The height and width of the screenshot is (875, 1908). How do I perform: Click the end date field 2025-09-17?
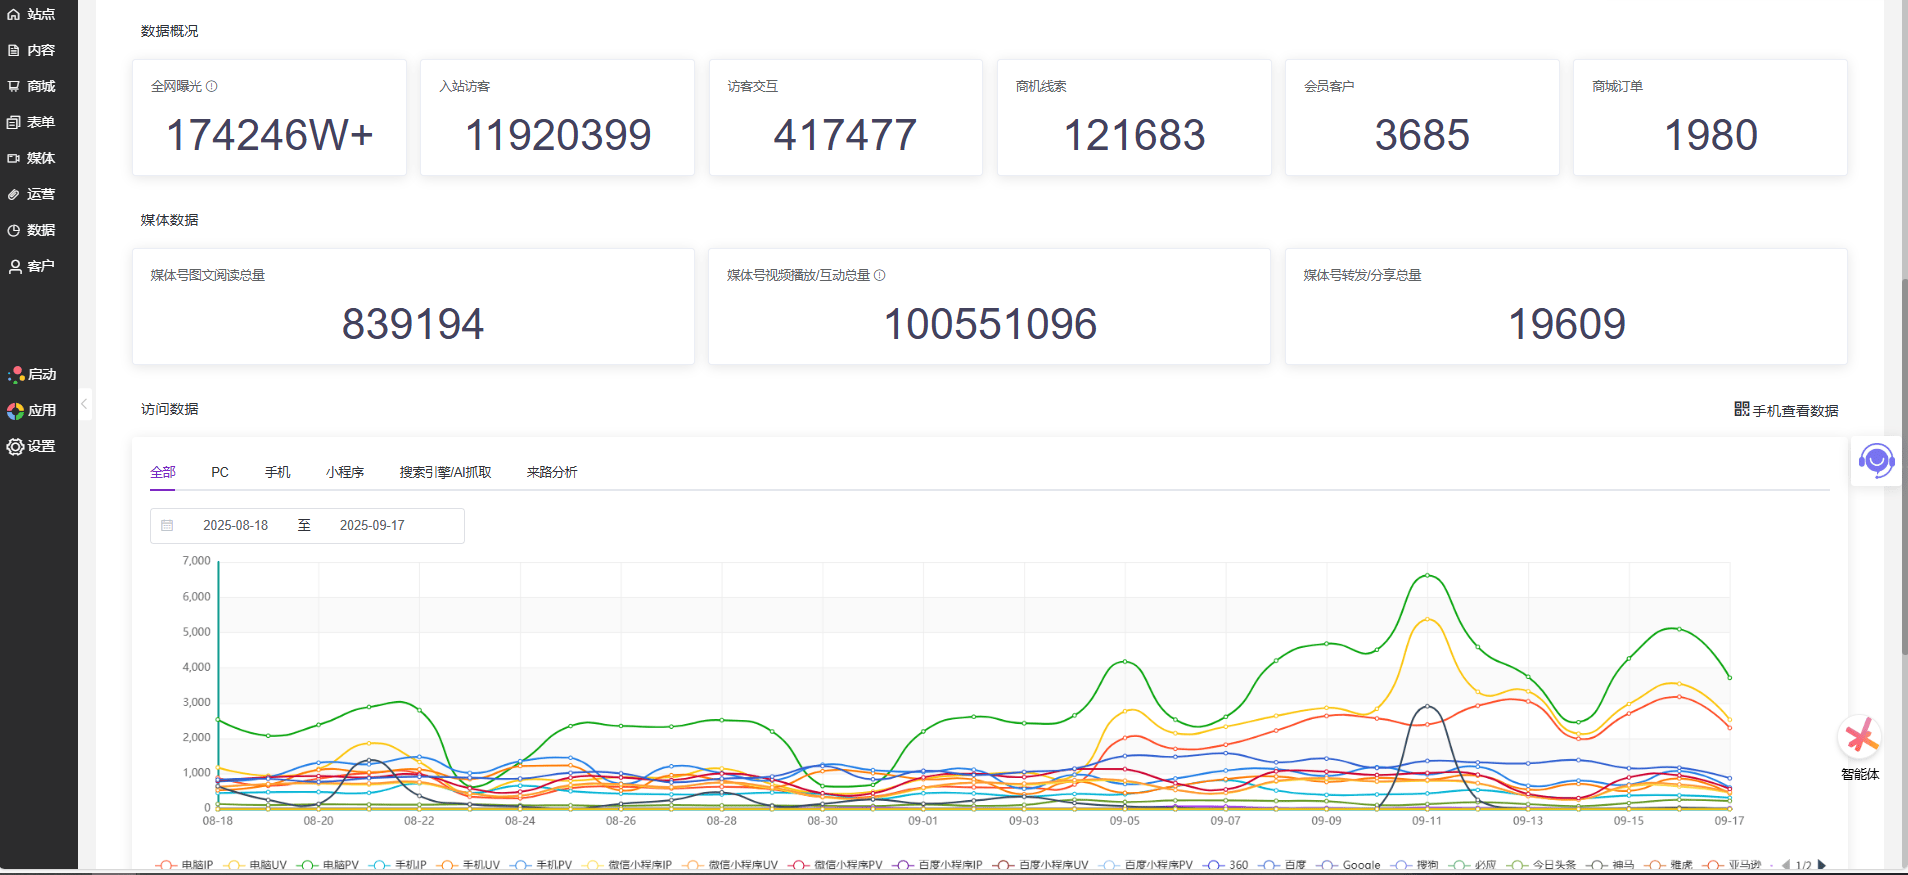(x=372, y=526)
